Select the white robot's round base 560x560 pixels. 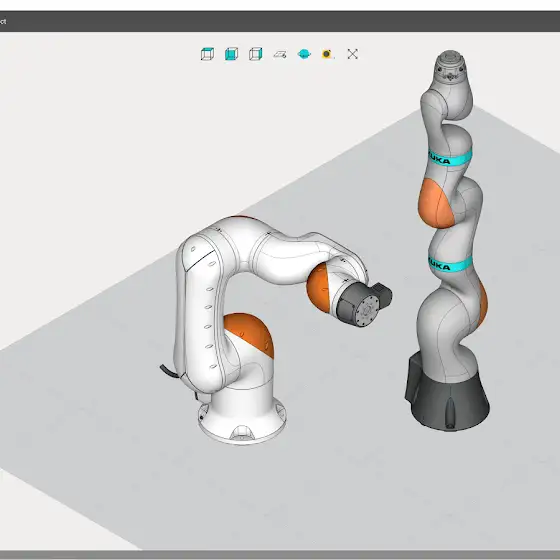[x=242, y=420]
